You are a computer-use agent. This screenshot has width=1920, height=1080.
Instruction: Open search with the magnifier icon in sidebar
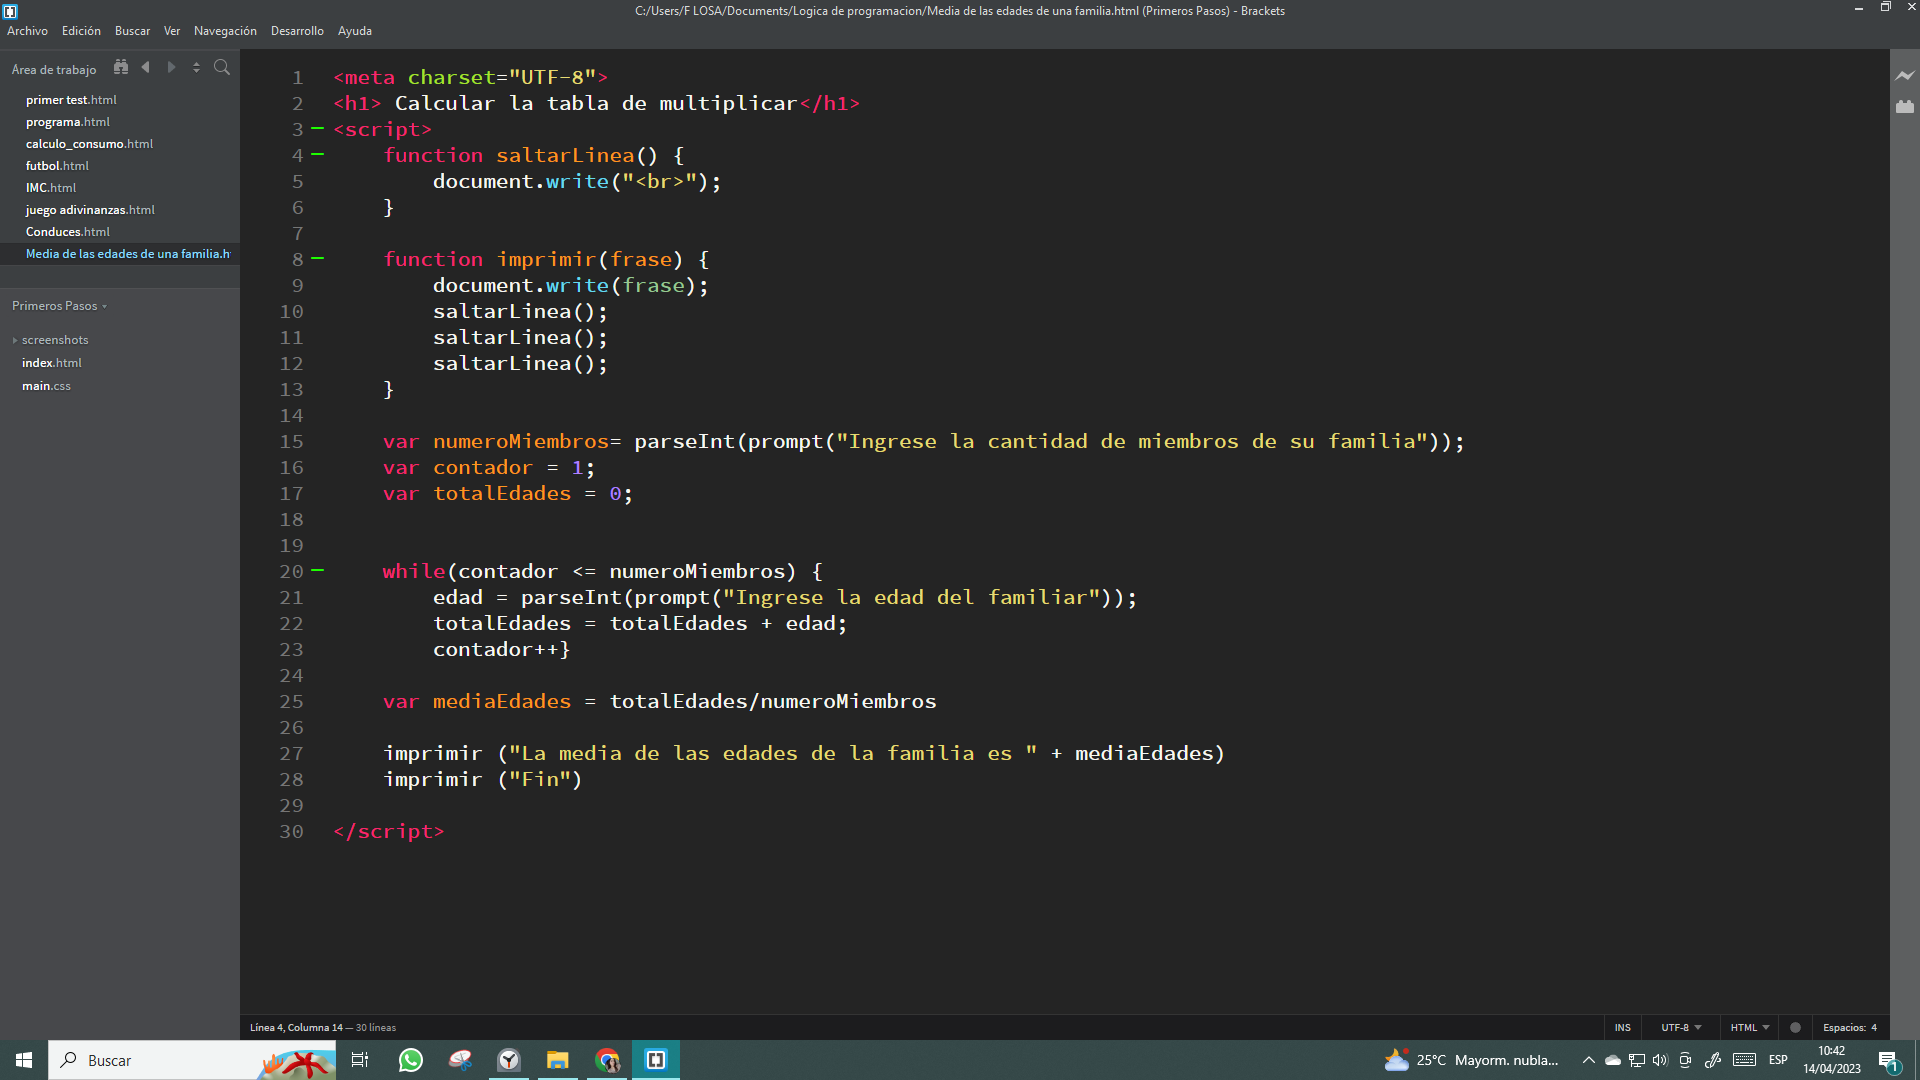click(x=222, y=68)
